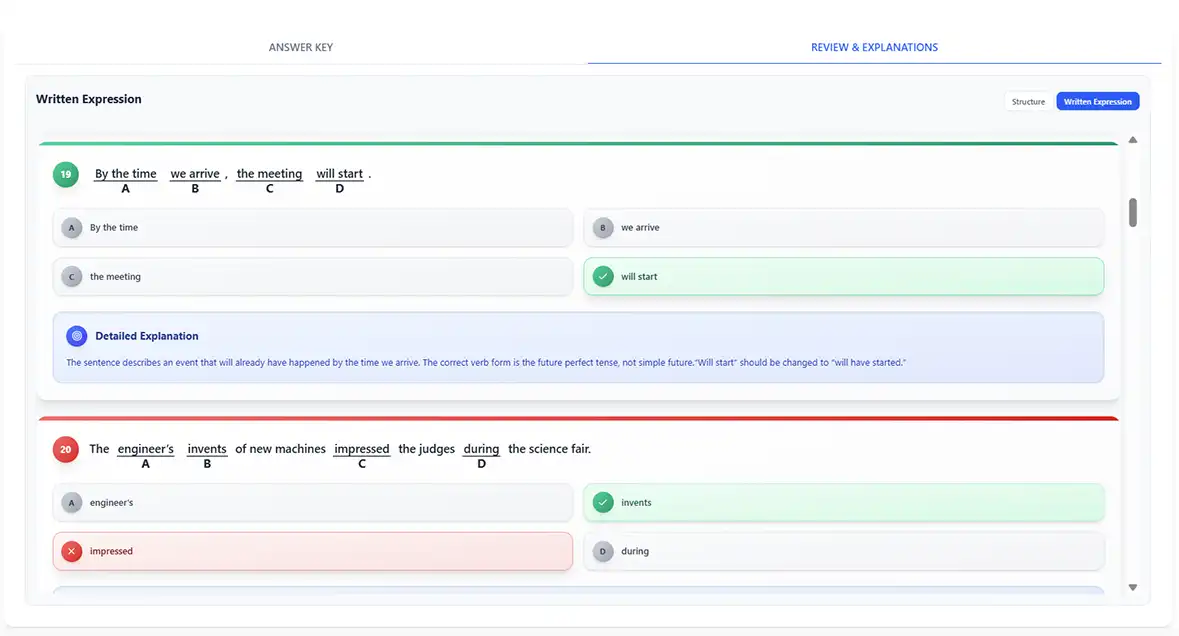
Task: Open the Review & Explanations tab
Action: [874, 47]
